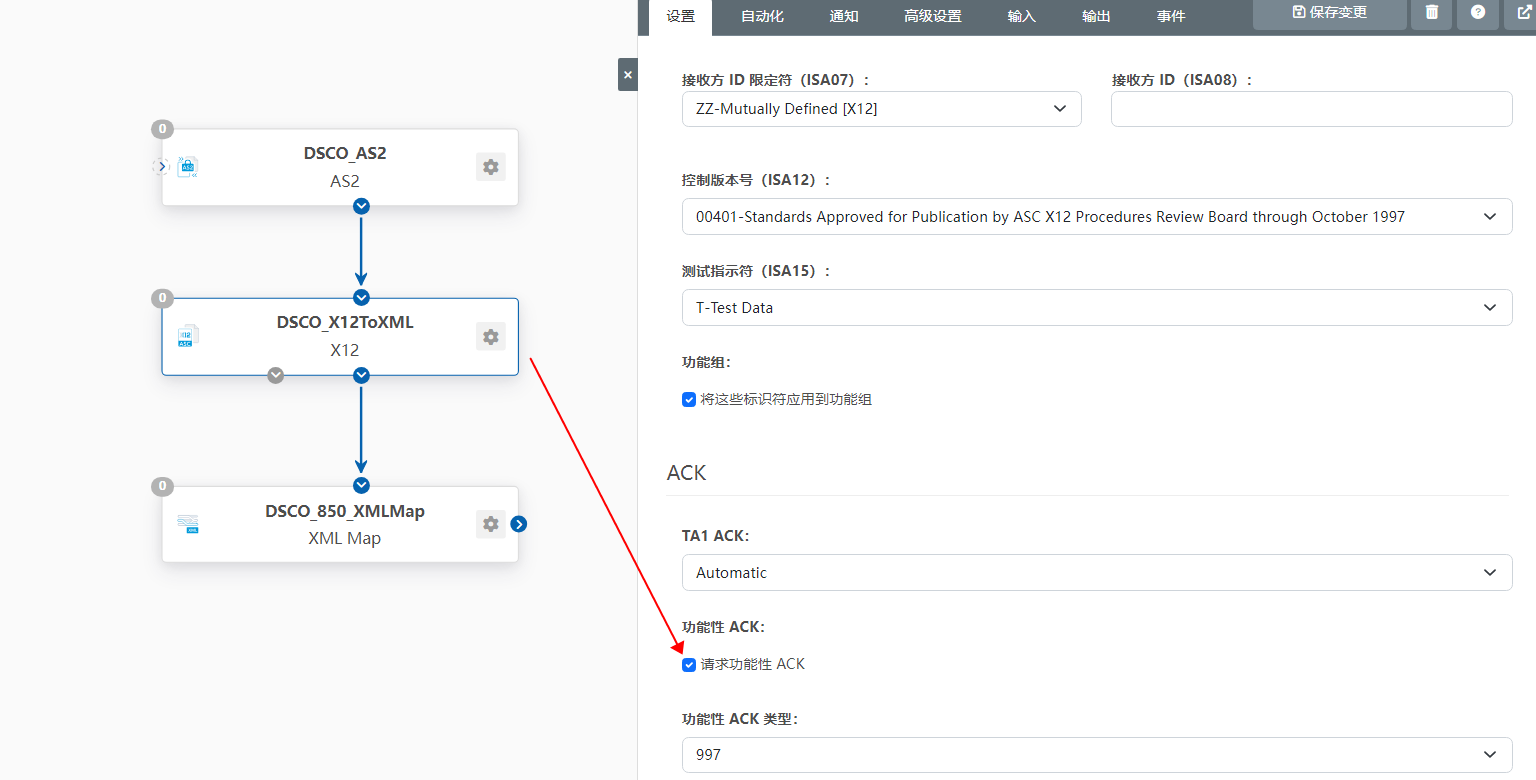
Task: Delete connector with the trash icon
Action: pyautogui.click(x=1432, y=13)
